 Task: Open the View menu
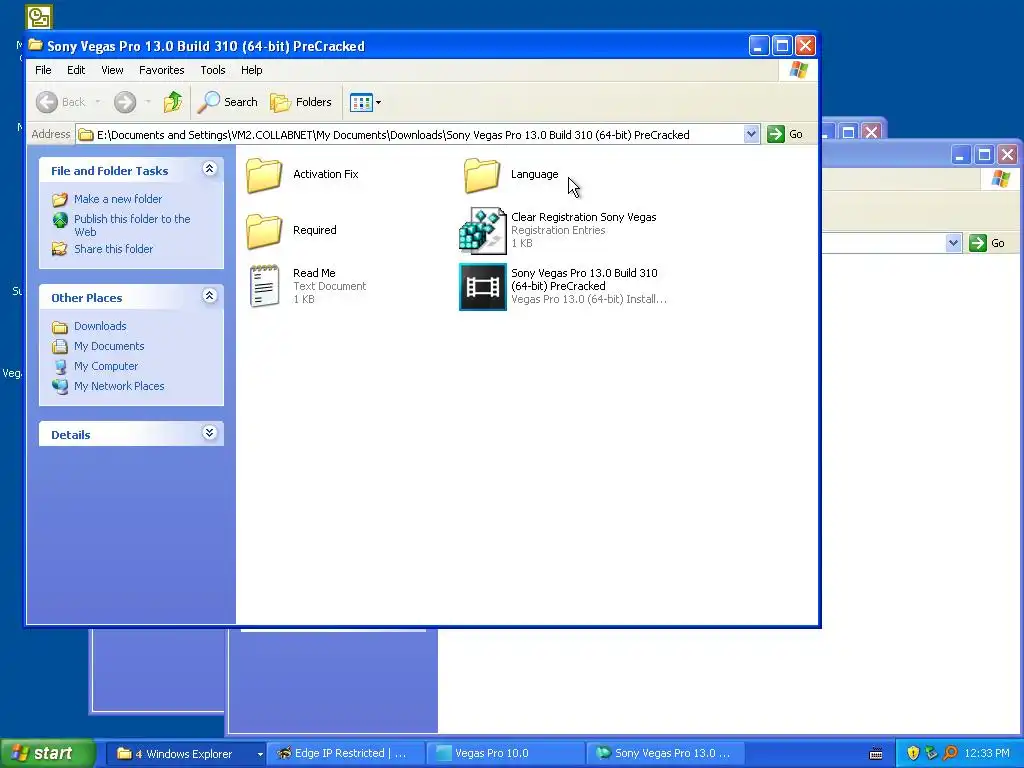(112, 70)
